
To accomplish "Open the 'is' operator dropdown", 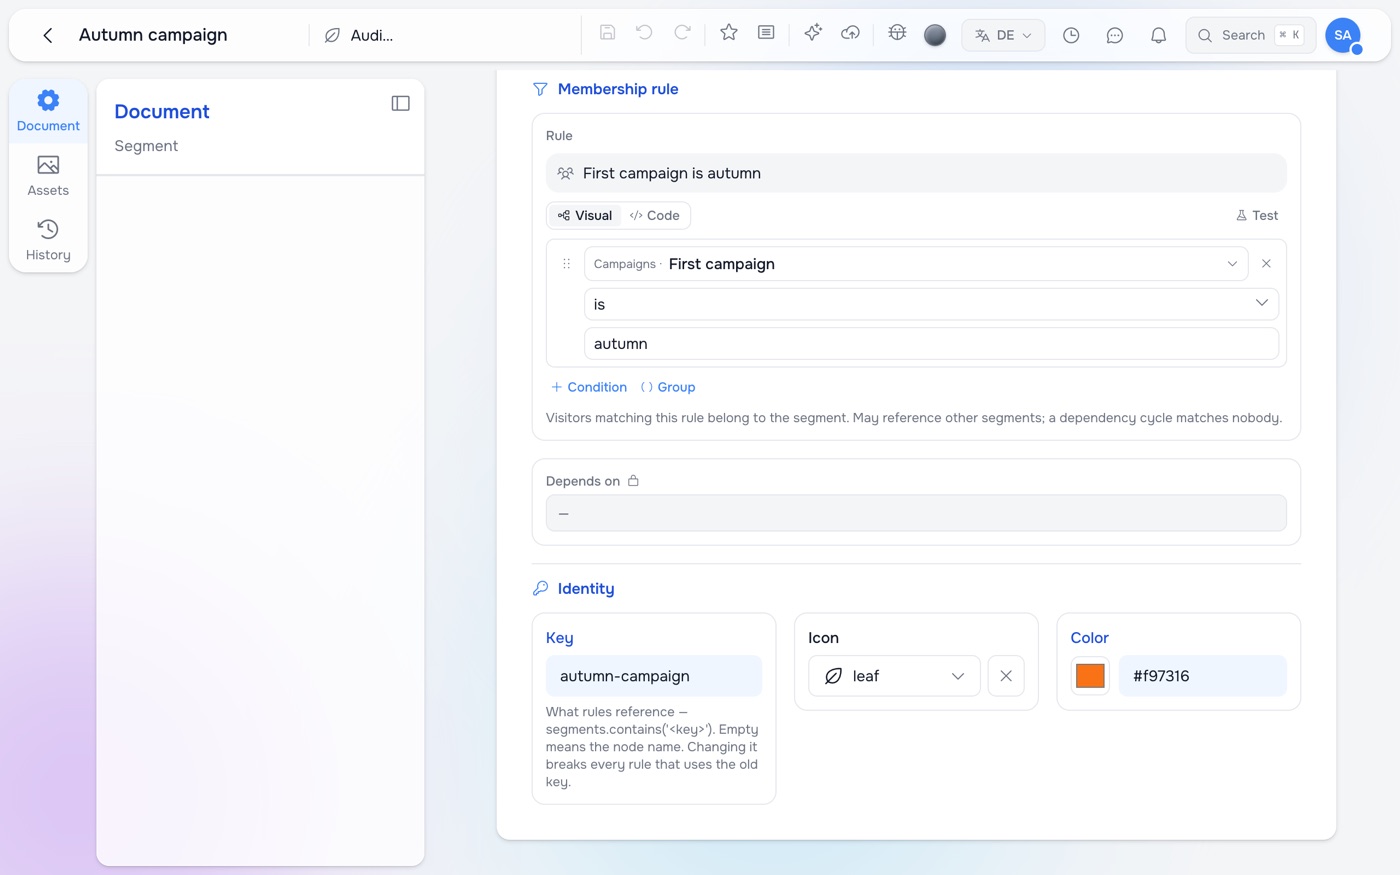I will (x=931, y=304).
